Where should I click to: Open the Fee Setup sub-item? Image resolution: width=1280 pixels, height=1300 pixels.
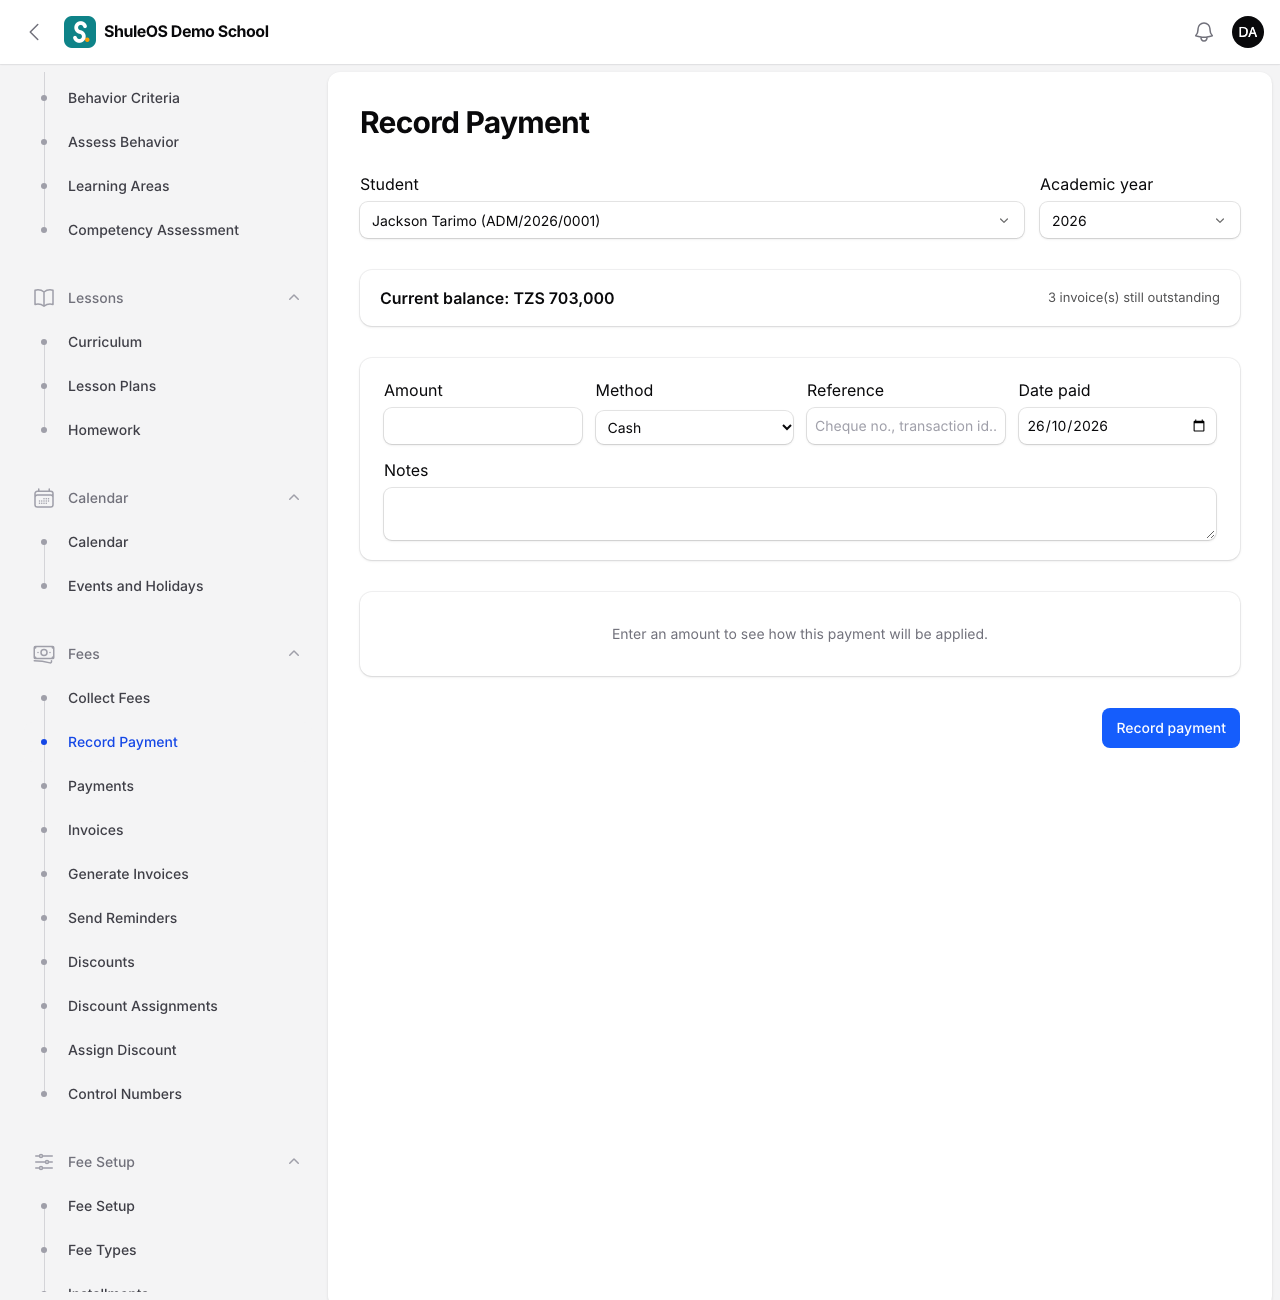point(101,1206)
